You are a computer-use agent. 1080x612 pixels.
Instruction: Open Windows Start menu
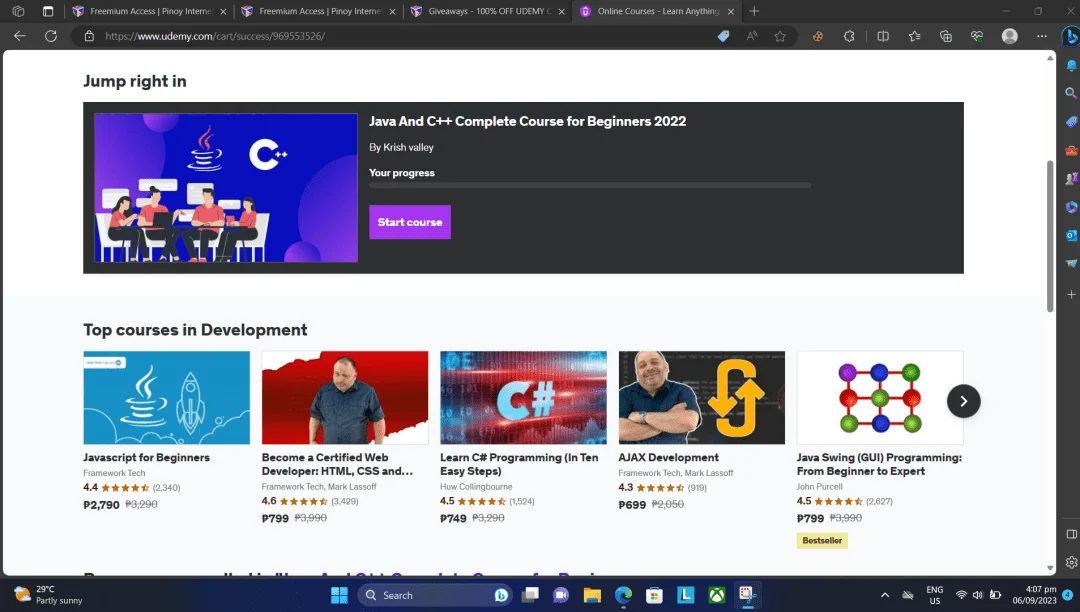tap(339, 595)
